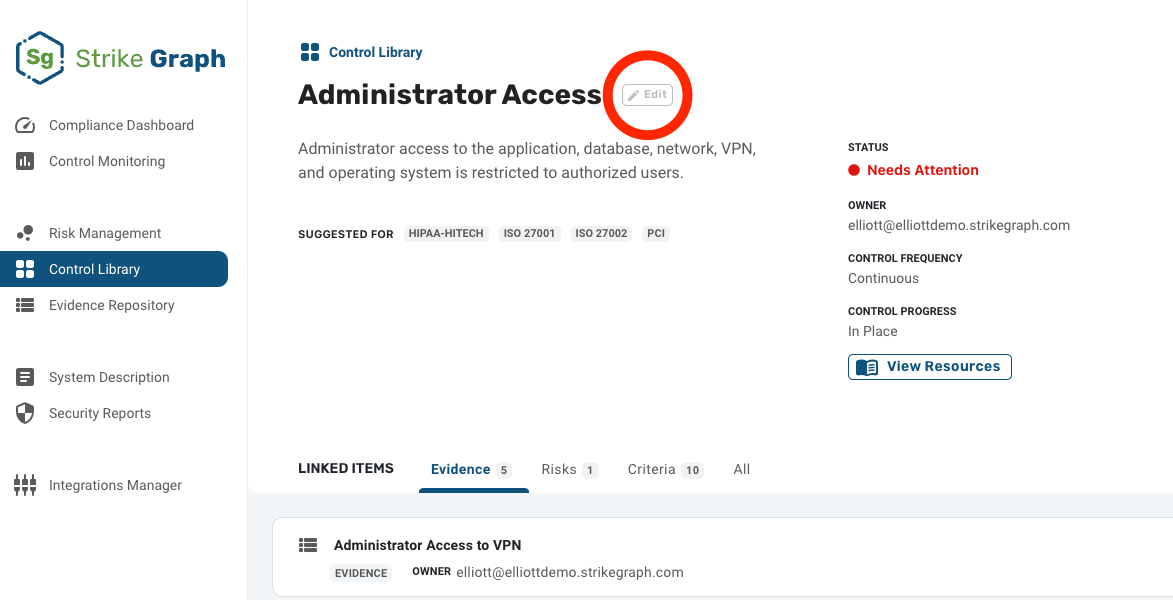Switch to the Risks tab
The image size is (1173, 600).
(x=569, y=470)
